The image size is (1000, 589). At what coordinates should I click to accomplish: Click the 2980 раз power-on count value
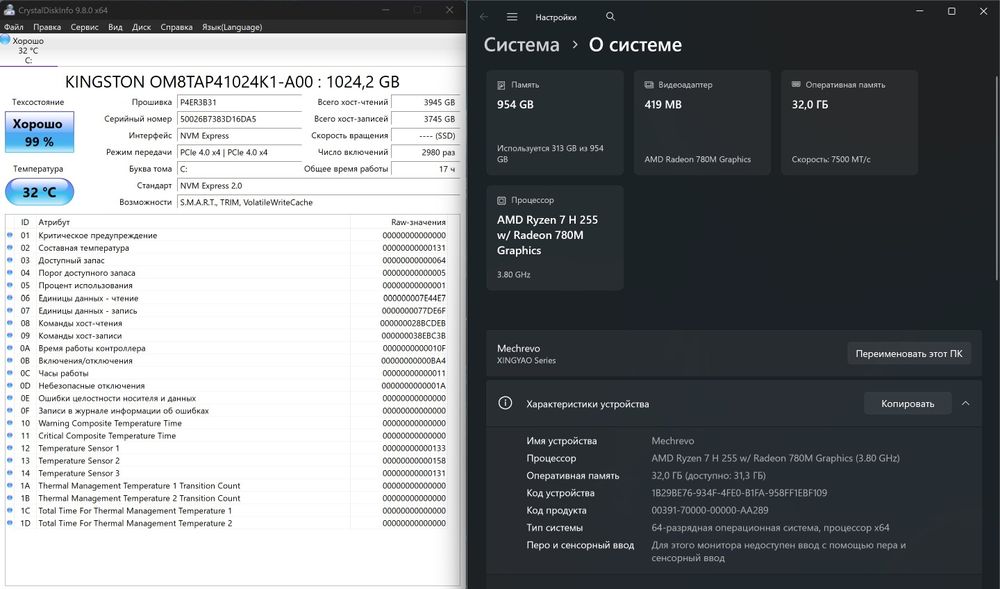425,152
